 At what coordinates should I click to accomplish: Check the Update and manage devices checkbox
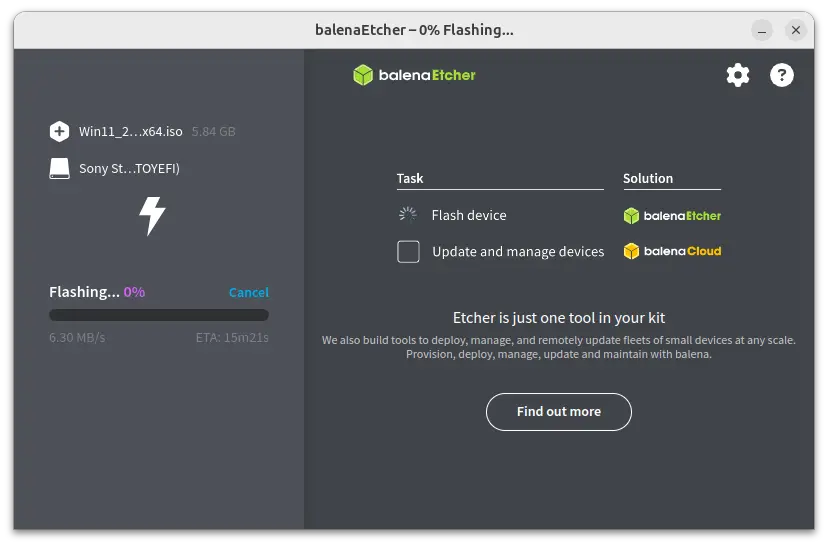[408, 251]
